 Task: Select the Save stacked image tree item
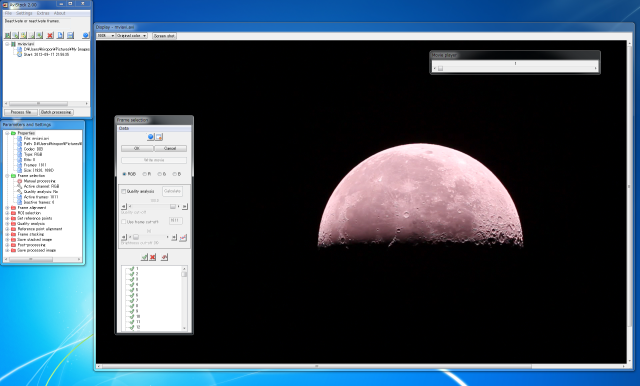click(35, 240)
